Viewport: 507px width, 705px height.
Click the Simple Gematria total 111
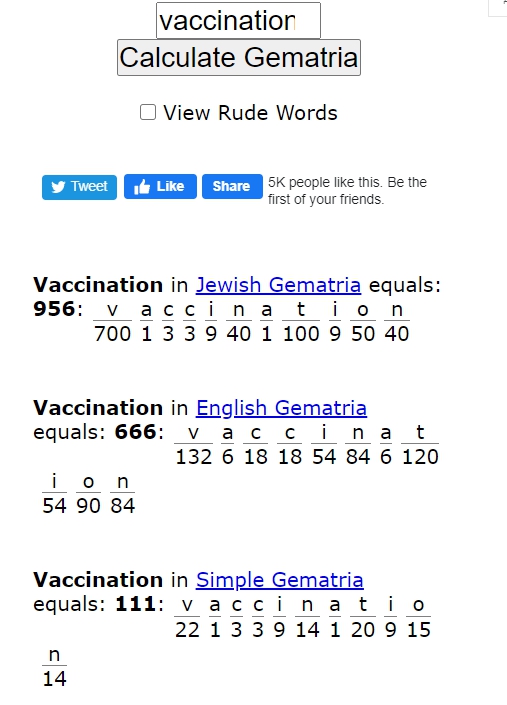click(135, 604)
